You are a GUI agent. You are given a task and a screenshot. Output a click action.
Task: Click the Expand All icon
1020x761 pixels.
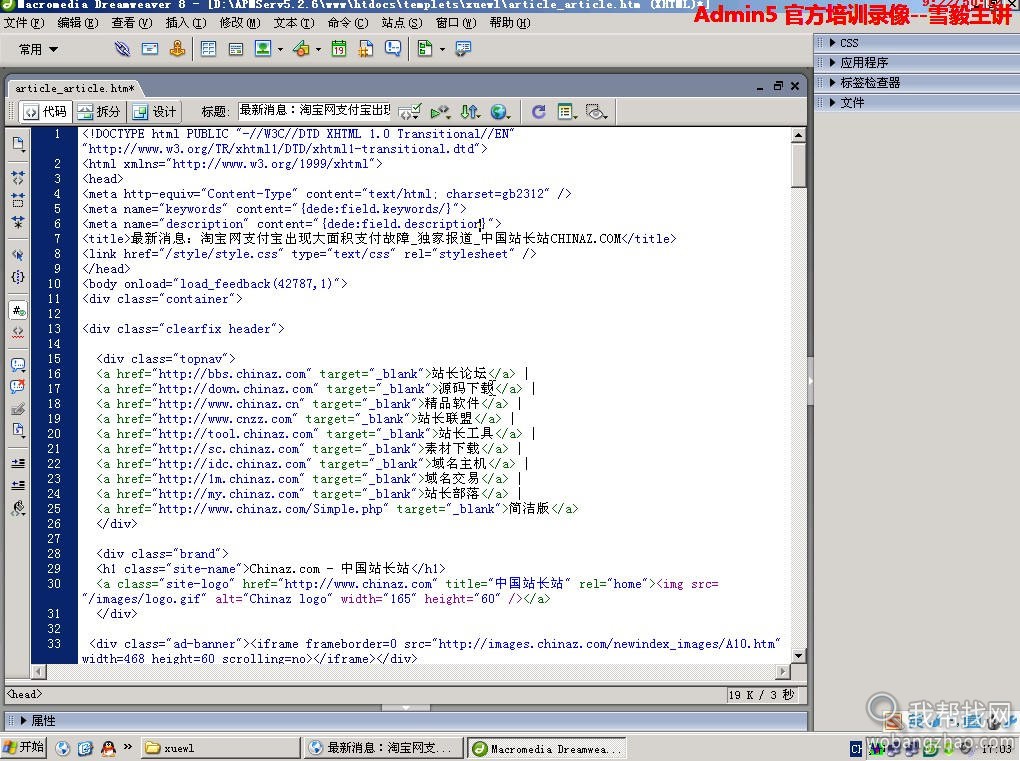(18, 222)
